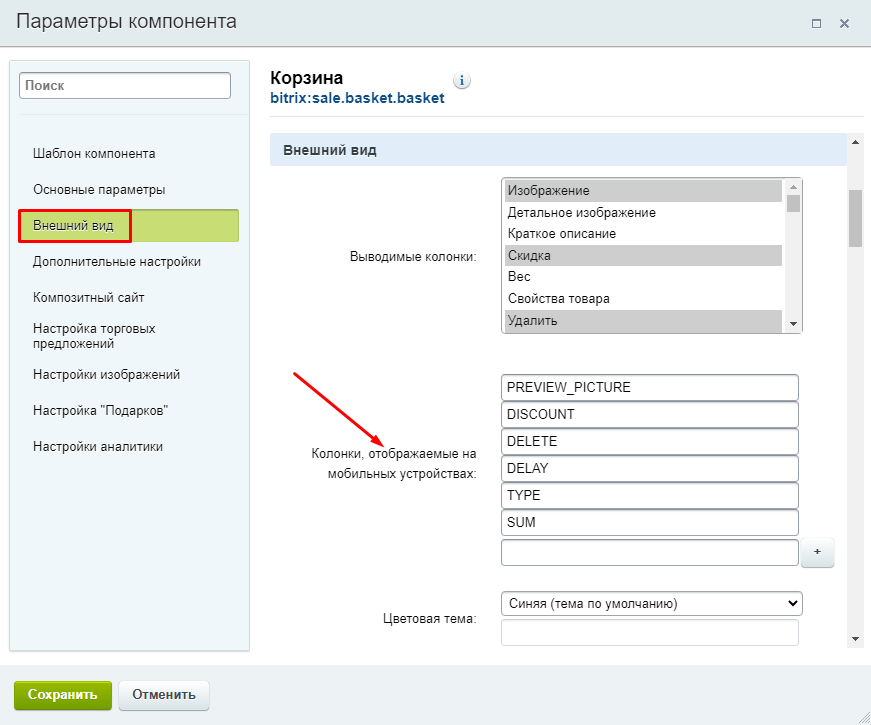
Task: Click the main panel vertical scrollbar thumb
Action: point(855,218)
